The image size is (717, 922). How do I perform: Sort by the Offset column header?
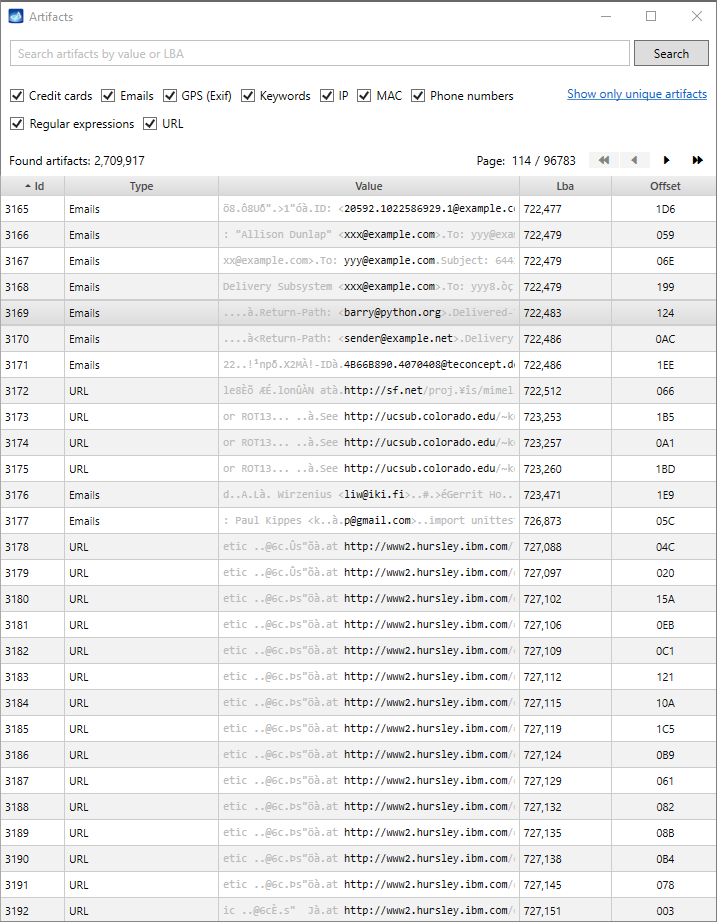tap(665, 186)
